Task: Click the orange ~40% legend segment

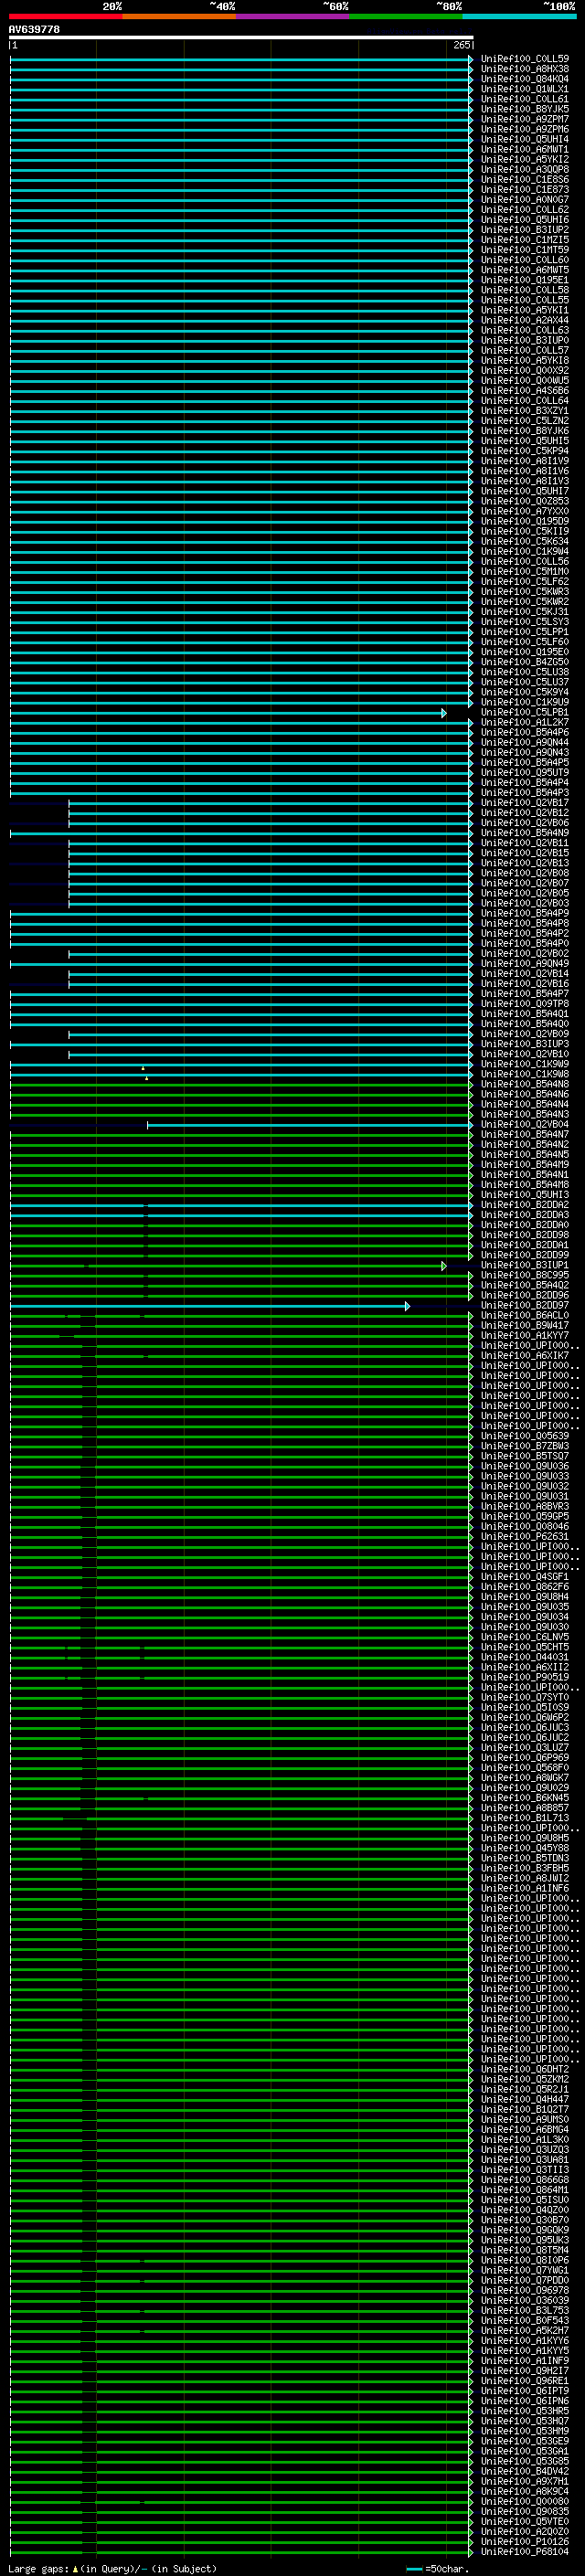Action: tap(179, 16)
